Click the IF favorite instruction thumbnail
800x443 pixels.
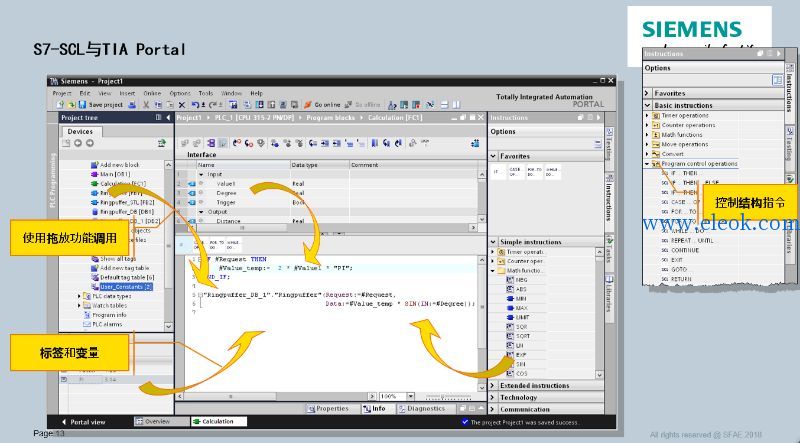[497, 172]
